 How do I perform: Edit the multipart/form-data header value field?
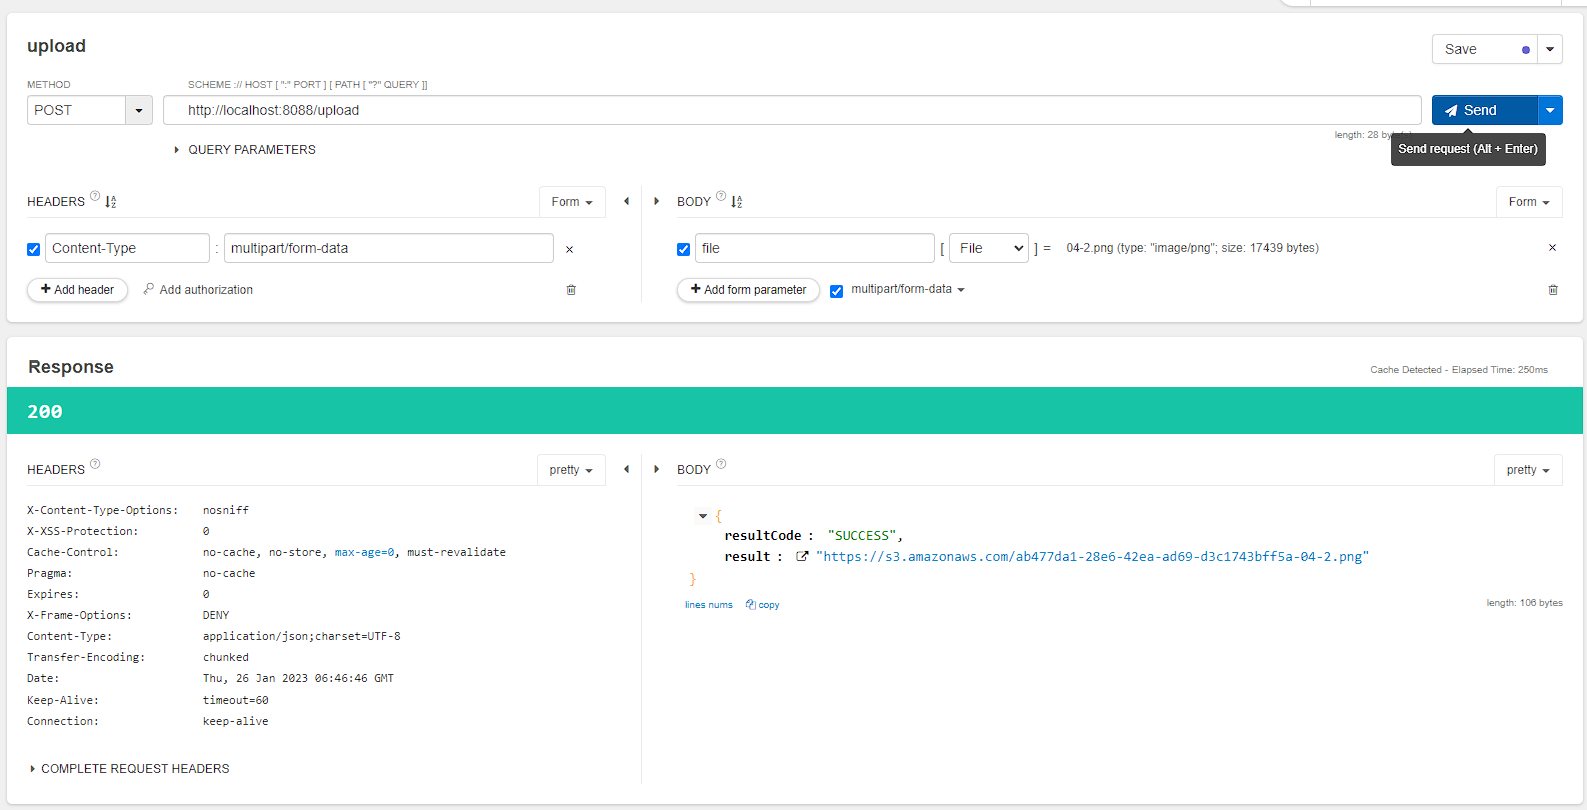pyautogui.click(x=389, y=248)
